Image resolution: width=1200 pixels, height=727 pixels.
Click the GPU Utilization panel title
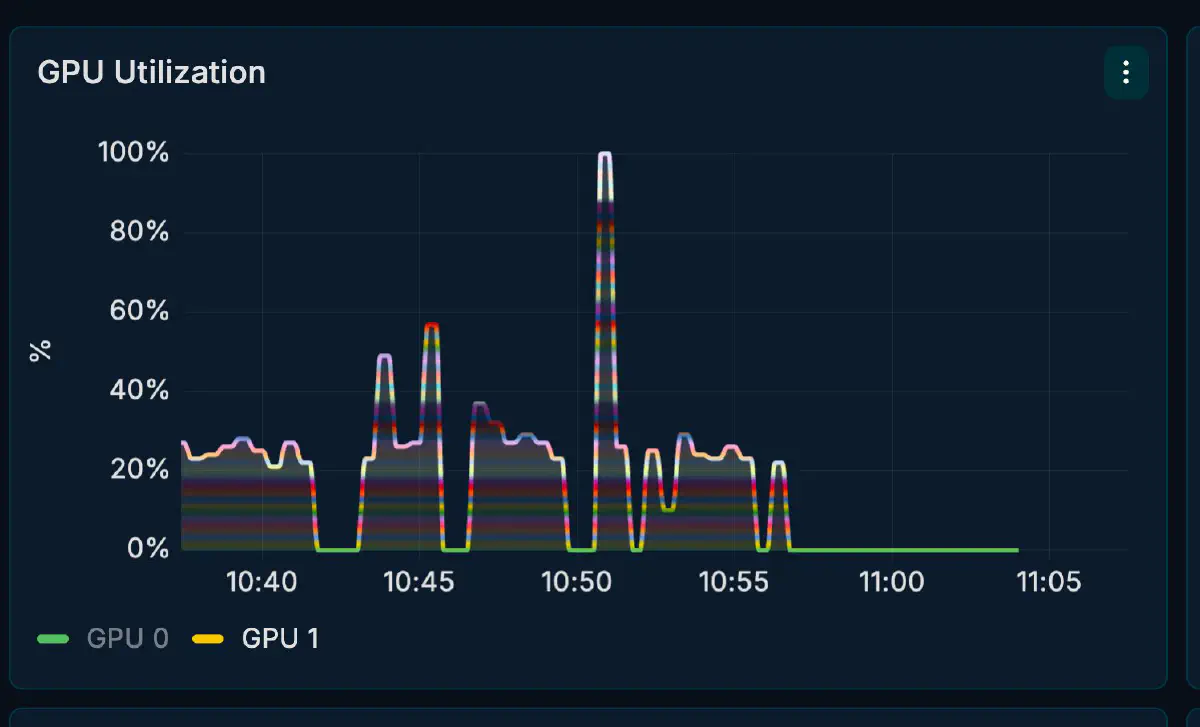(151, 72)
